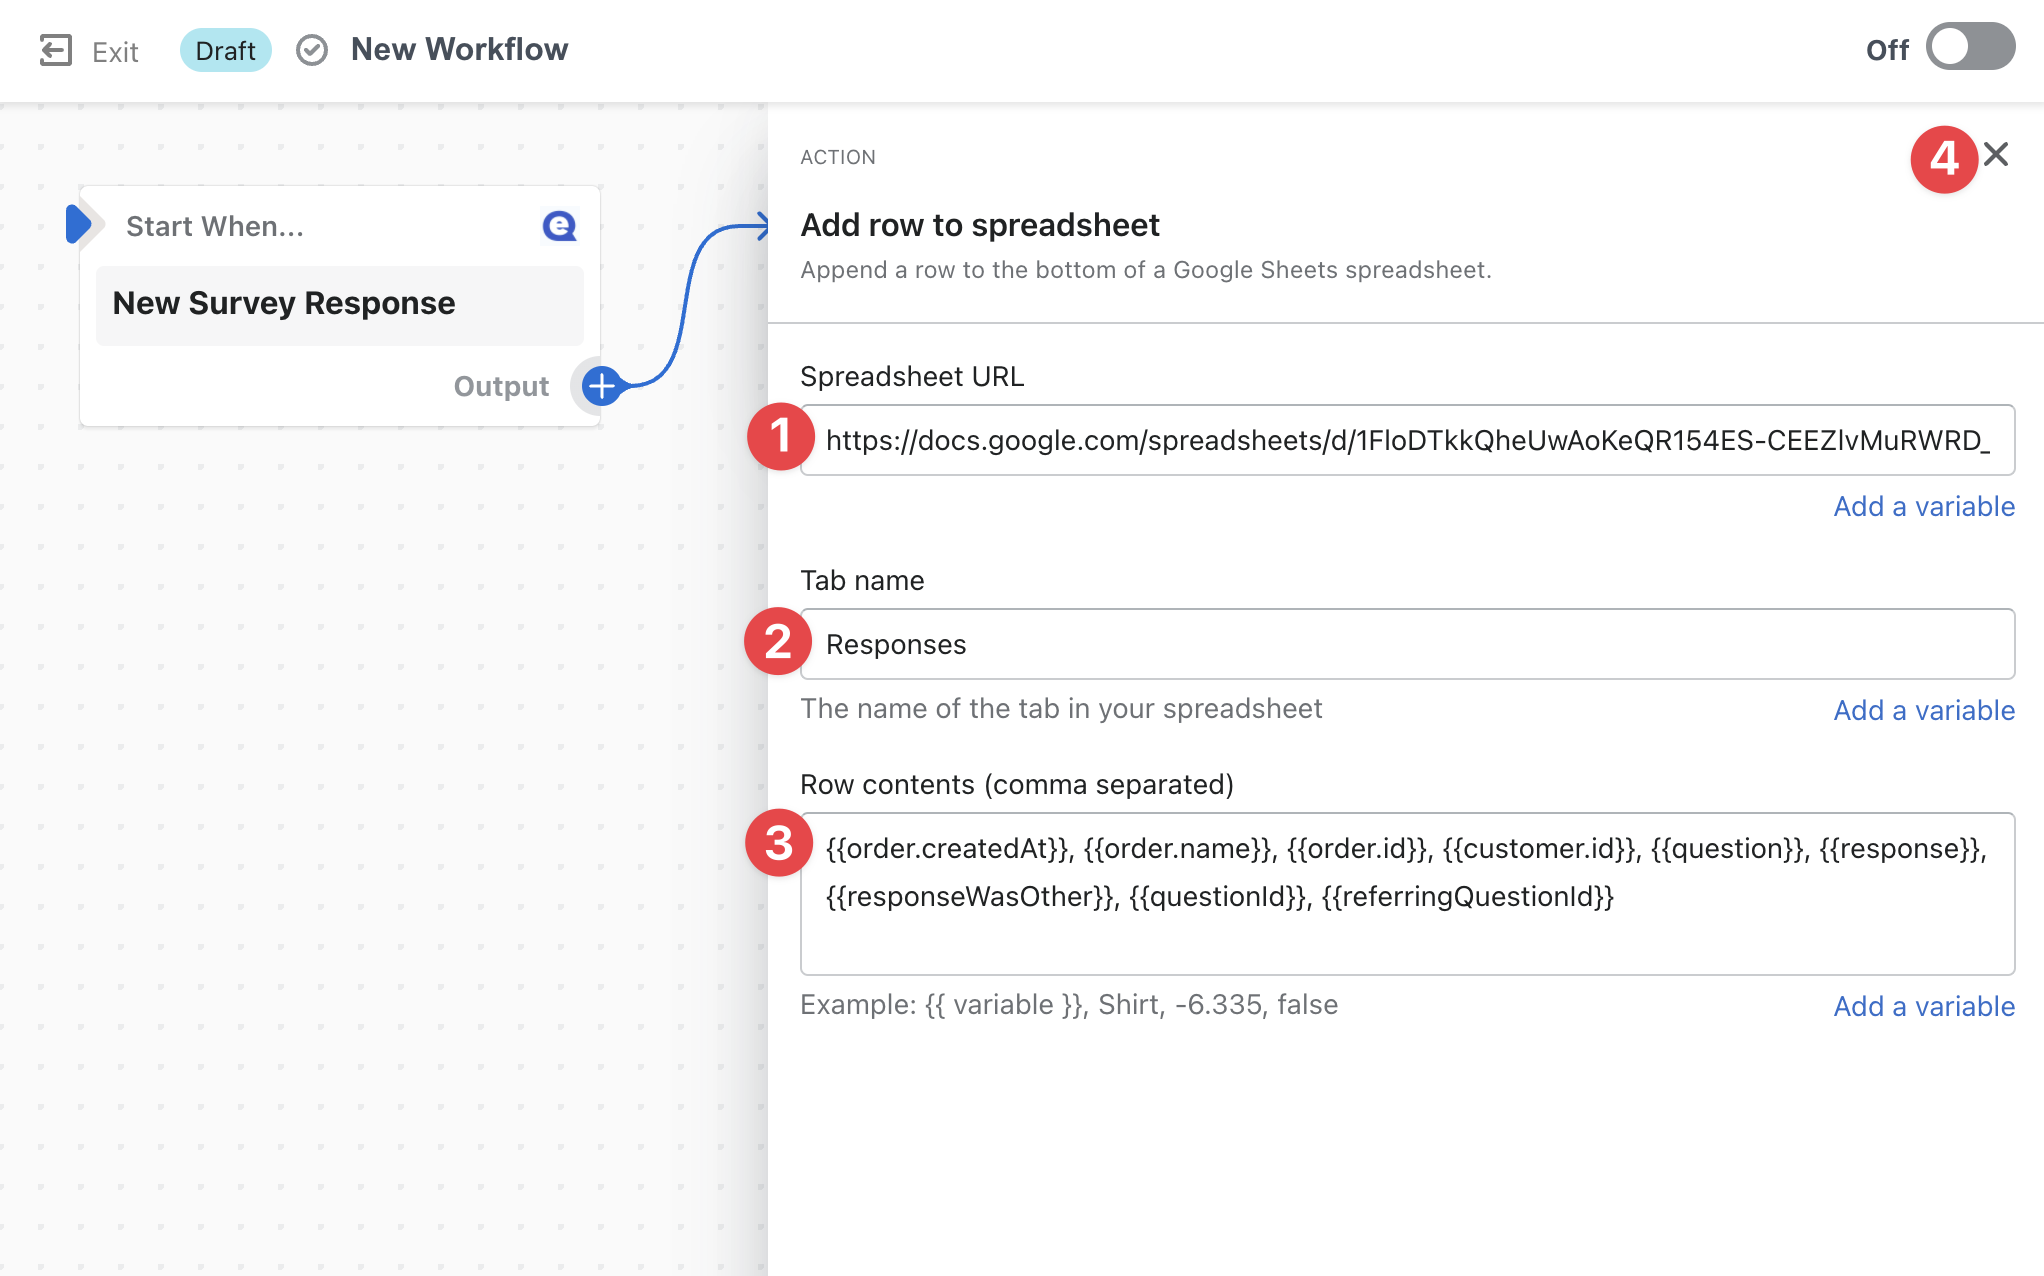Image resolution: width=2044 pixels, height=1276 pixels.
Task: Click the red step 3 badge
Action: coord(779,843)
